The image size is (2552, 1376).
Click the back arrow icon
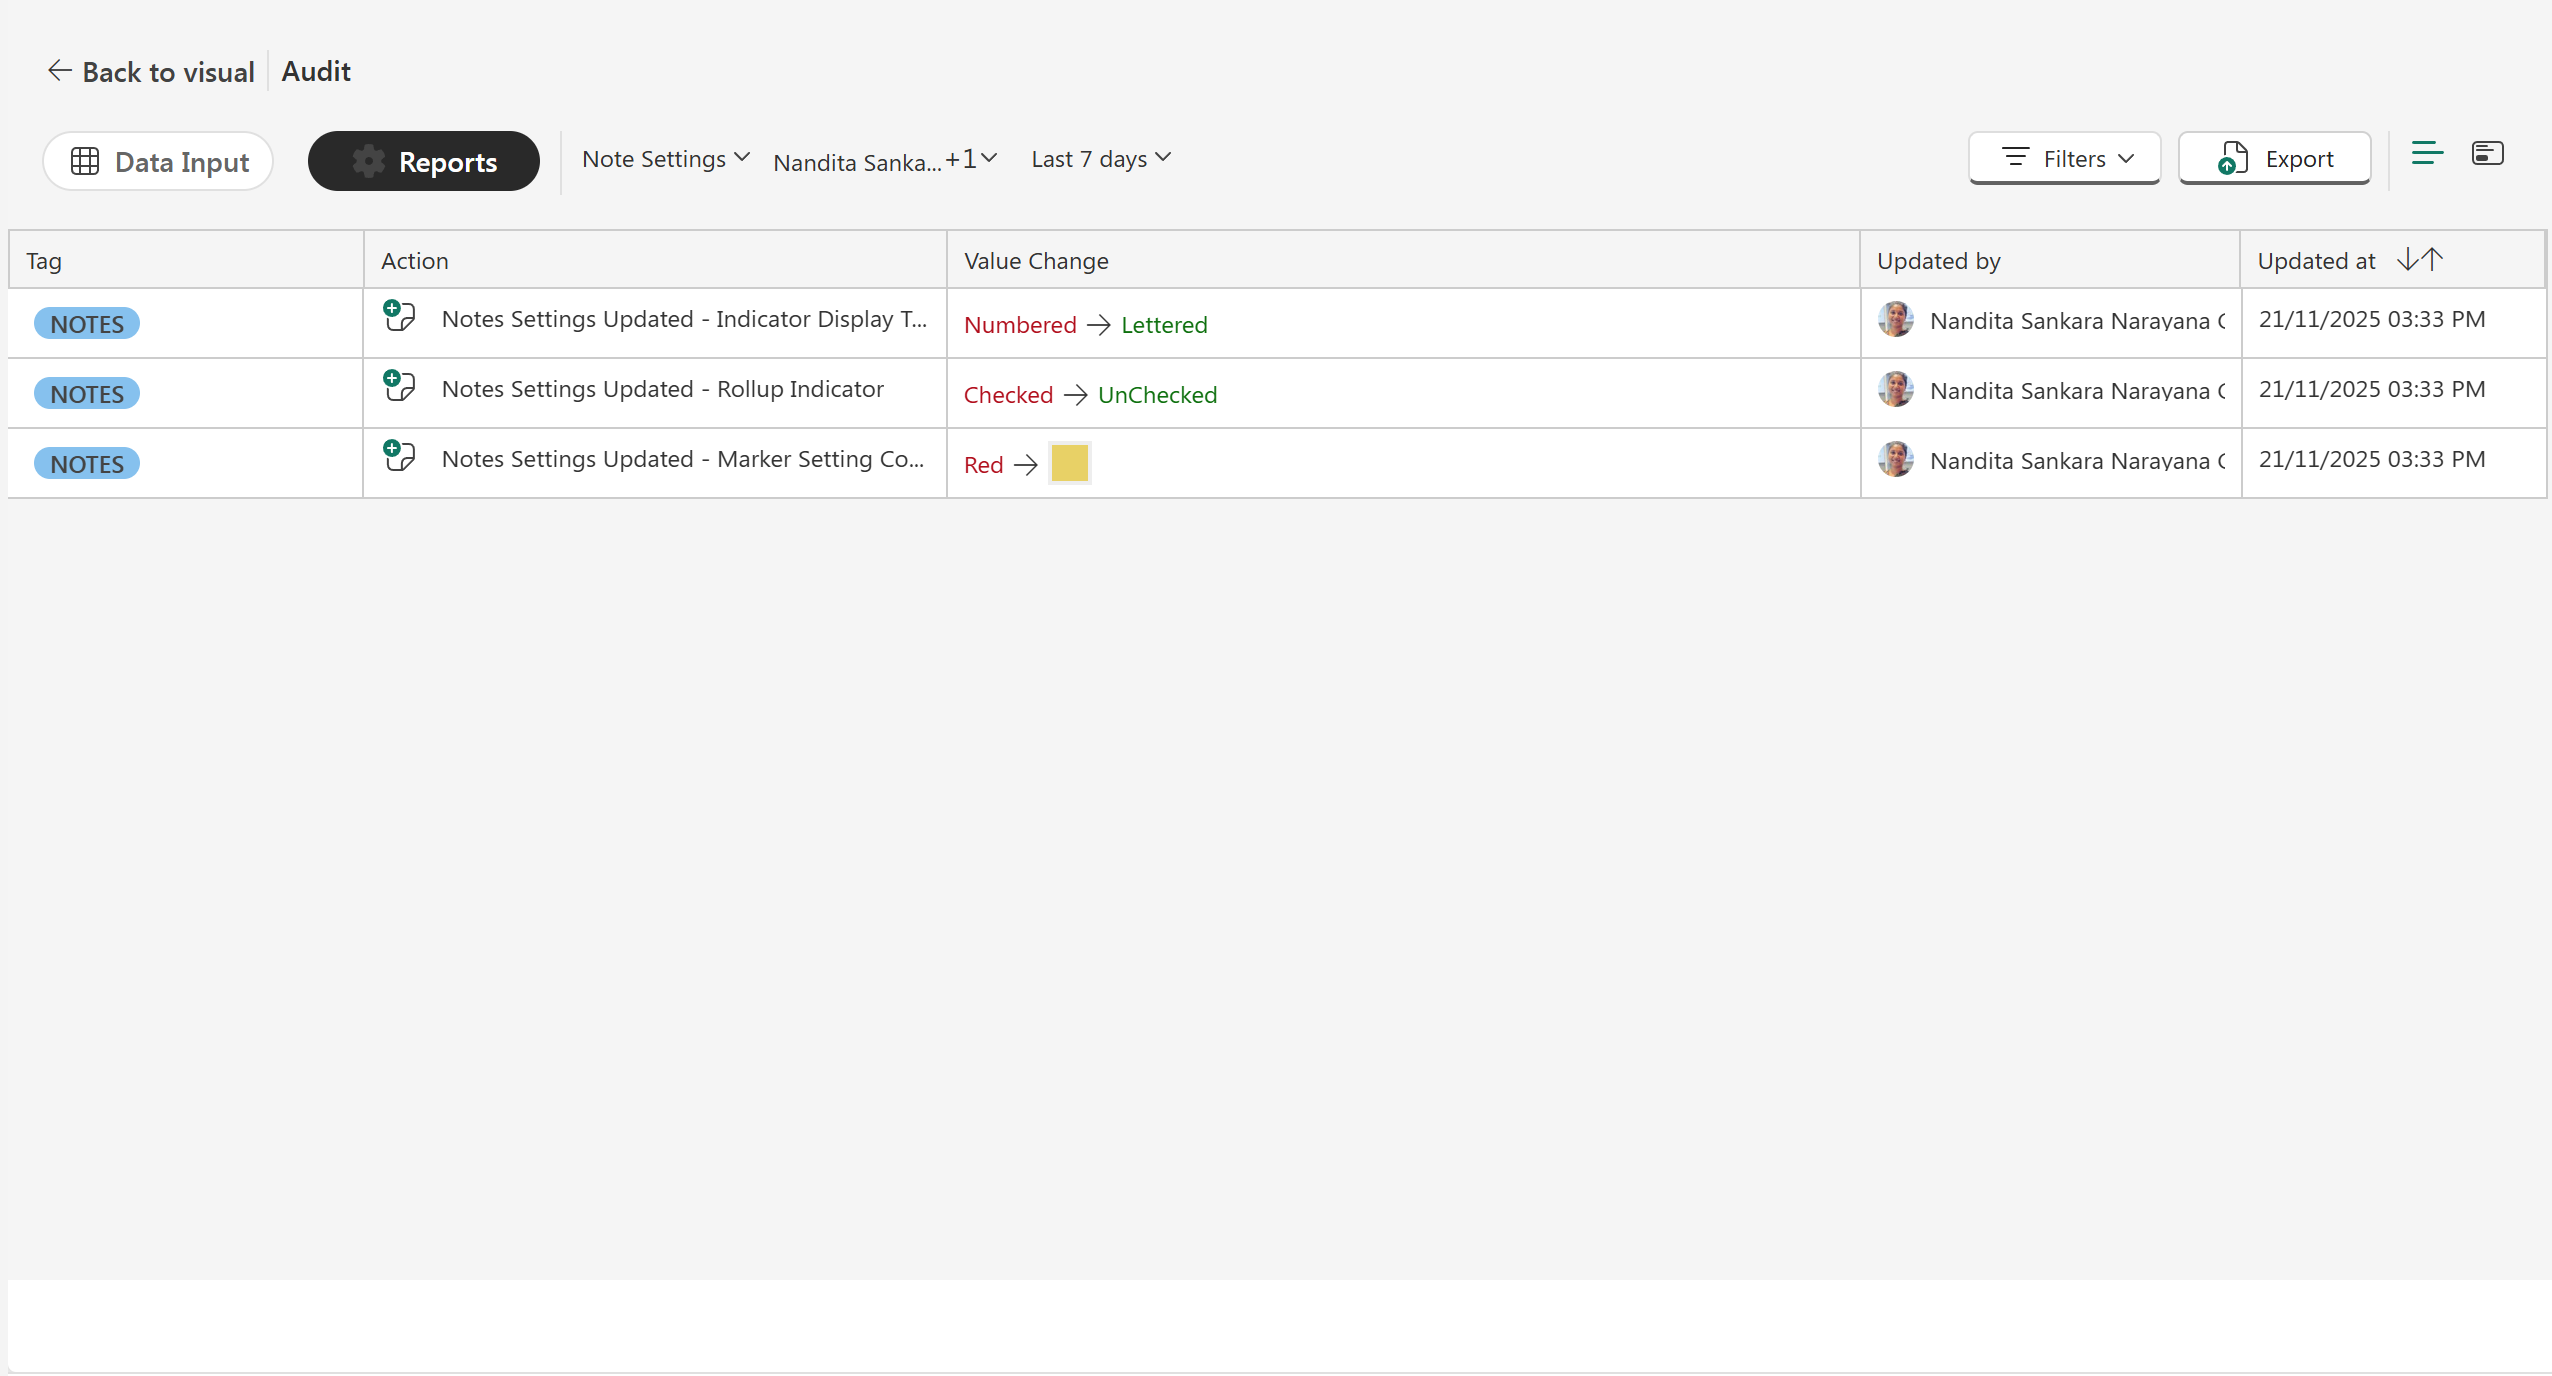point(59,71)
